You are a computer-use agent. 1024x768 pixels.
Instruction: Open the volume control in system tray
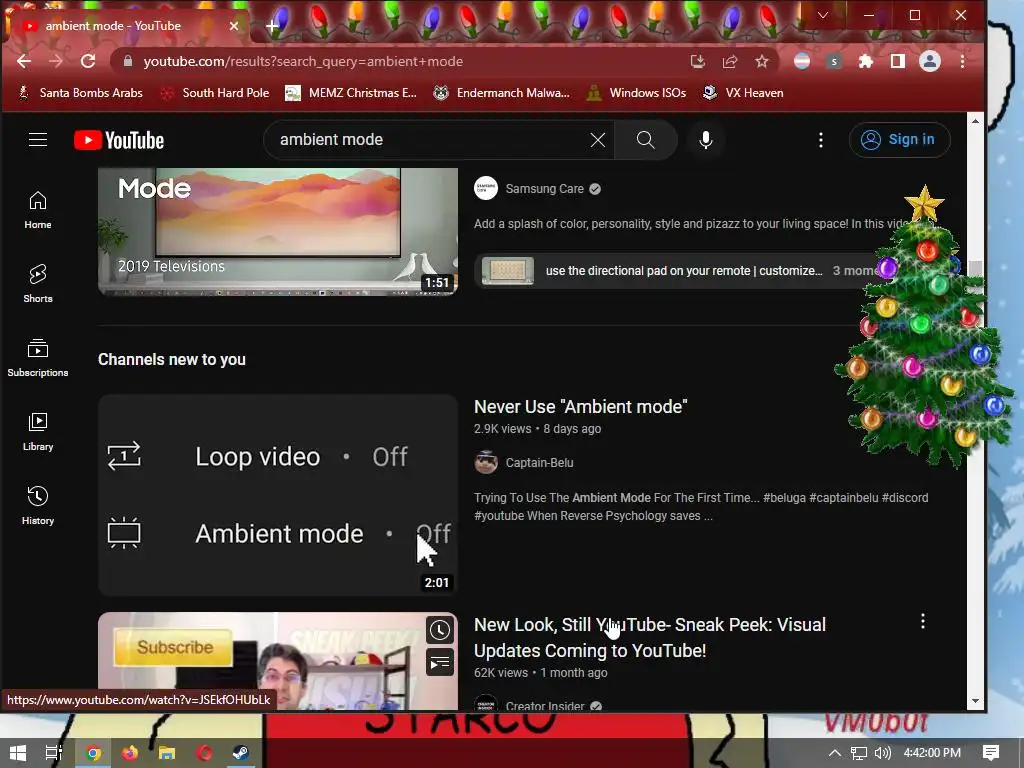883,753
